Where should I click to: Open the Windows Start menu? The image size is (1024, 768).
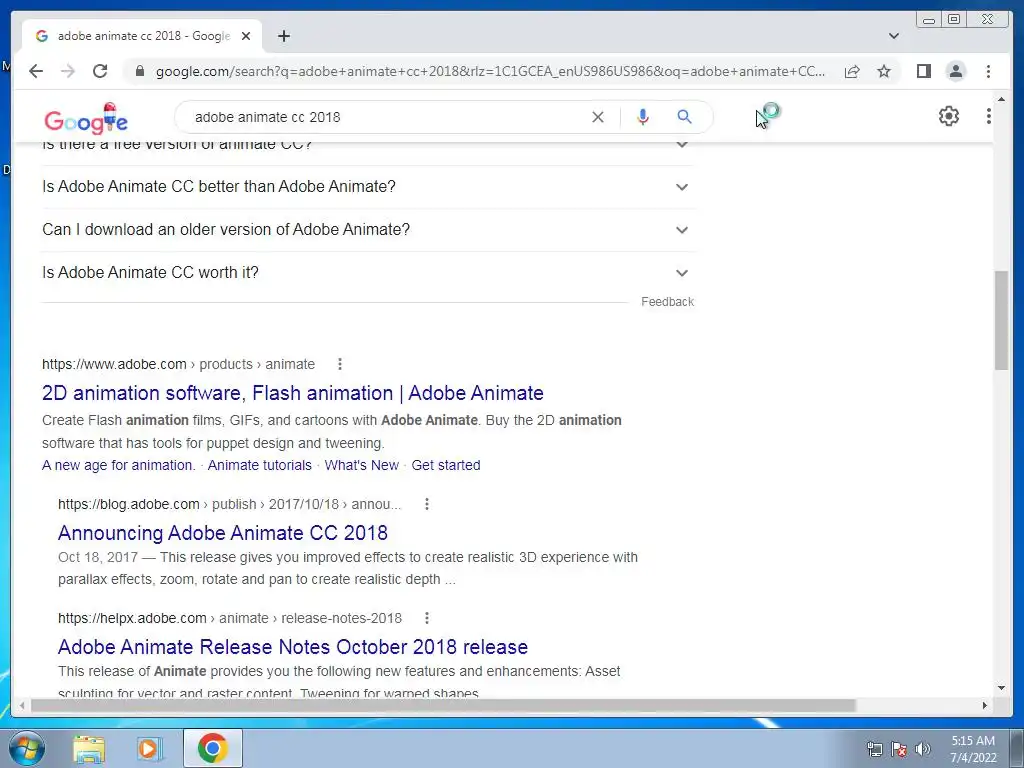(27, 748)
